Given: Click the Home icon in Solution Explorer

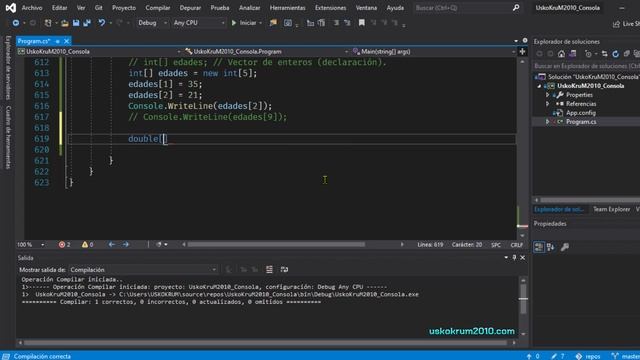Looking at the screenshot, I should pos(562,54).
